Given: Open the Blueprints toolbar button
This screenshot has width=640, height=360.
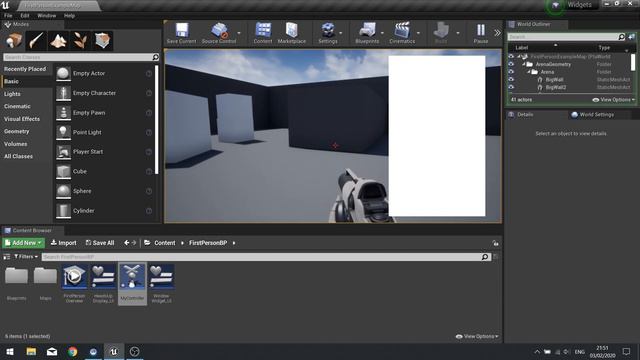Looking at the screenshot, I should click(367, 33).
